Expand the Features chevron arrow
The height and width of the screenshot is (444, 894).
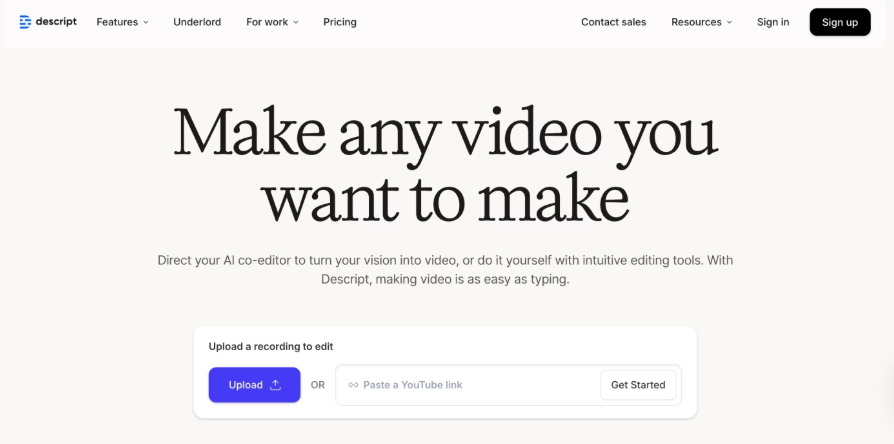click(x=146, y=22)
